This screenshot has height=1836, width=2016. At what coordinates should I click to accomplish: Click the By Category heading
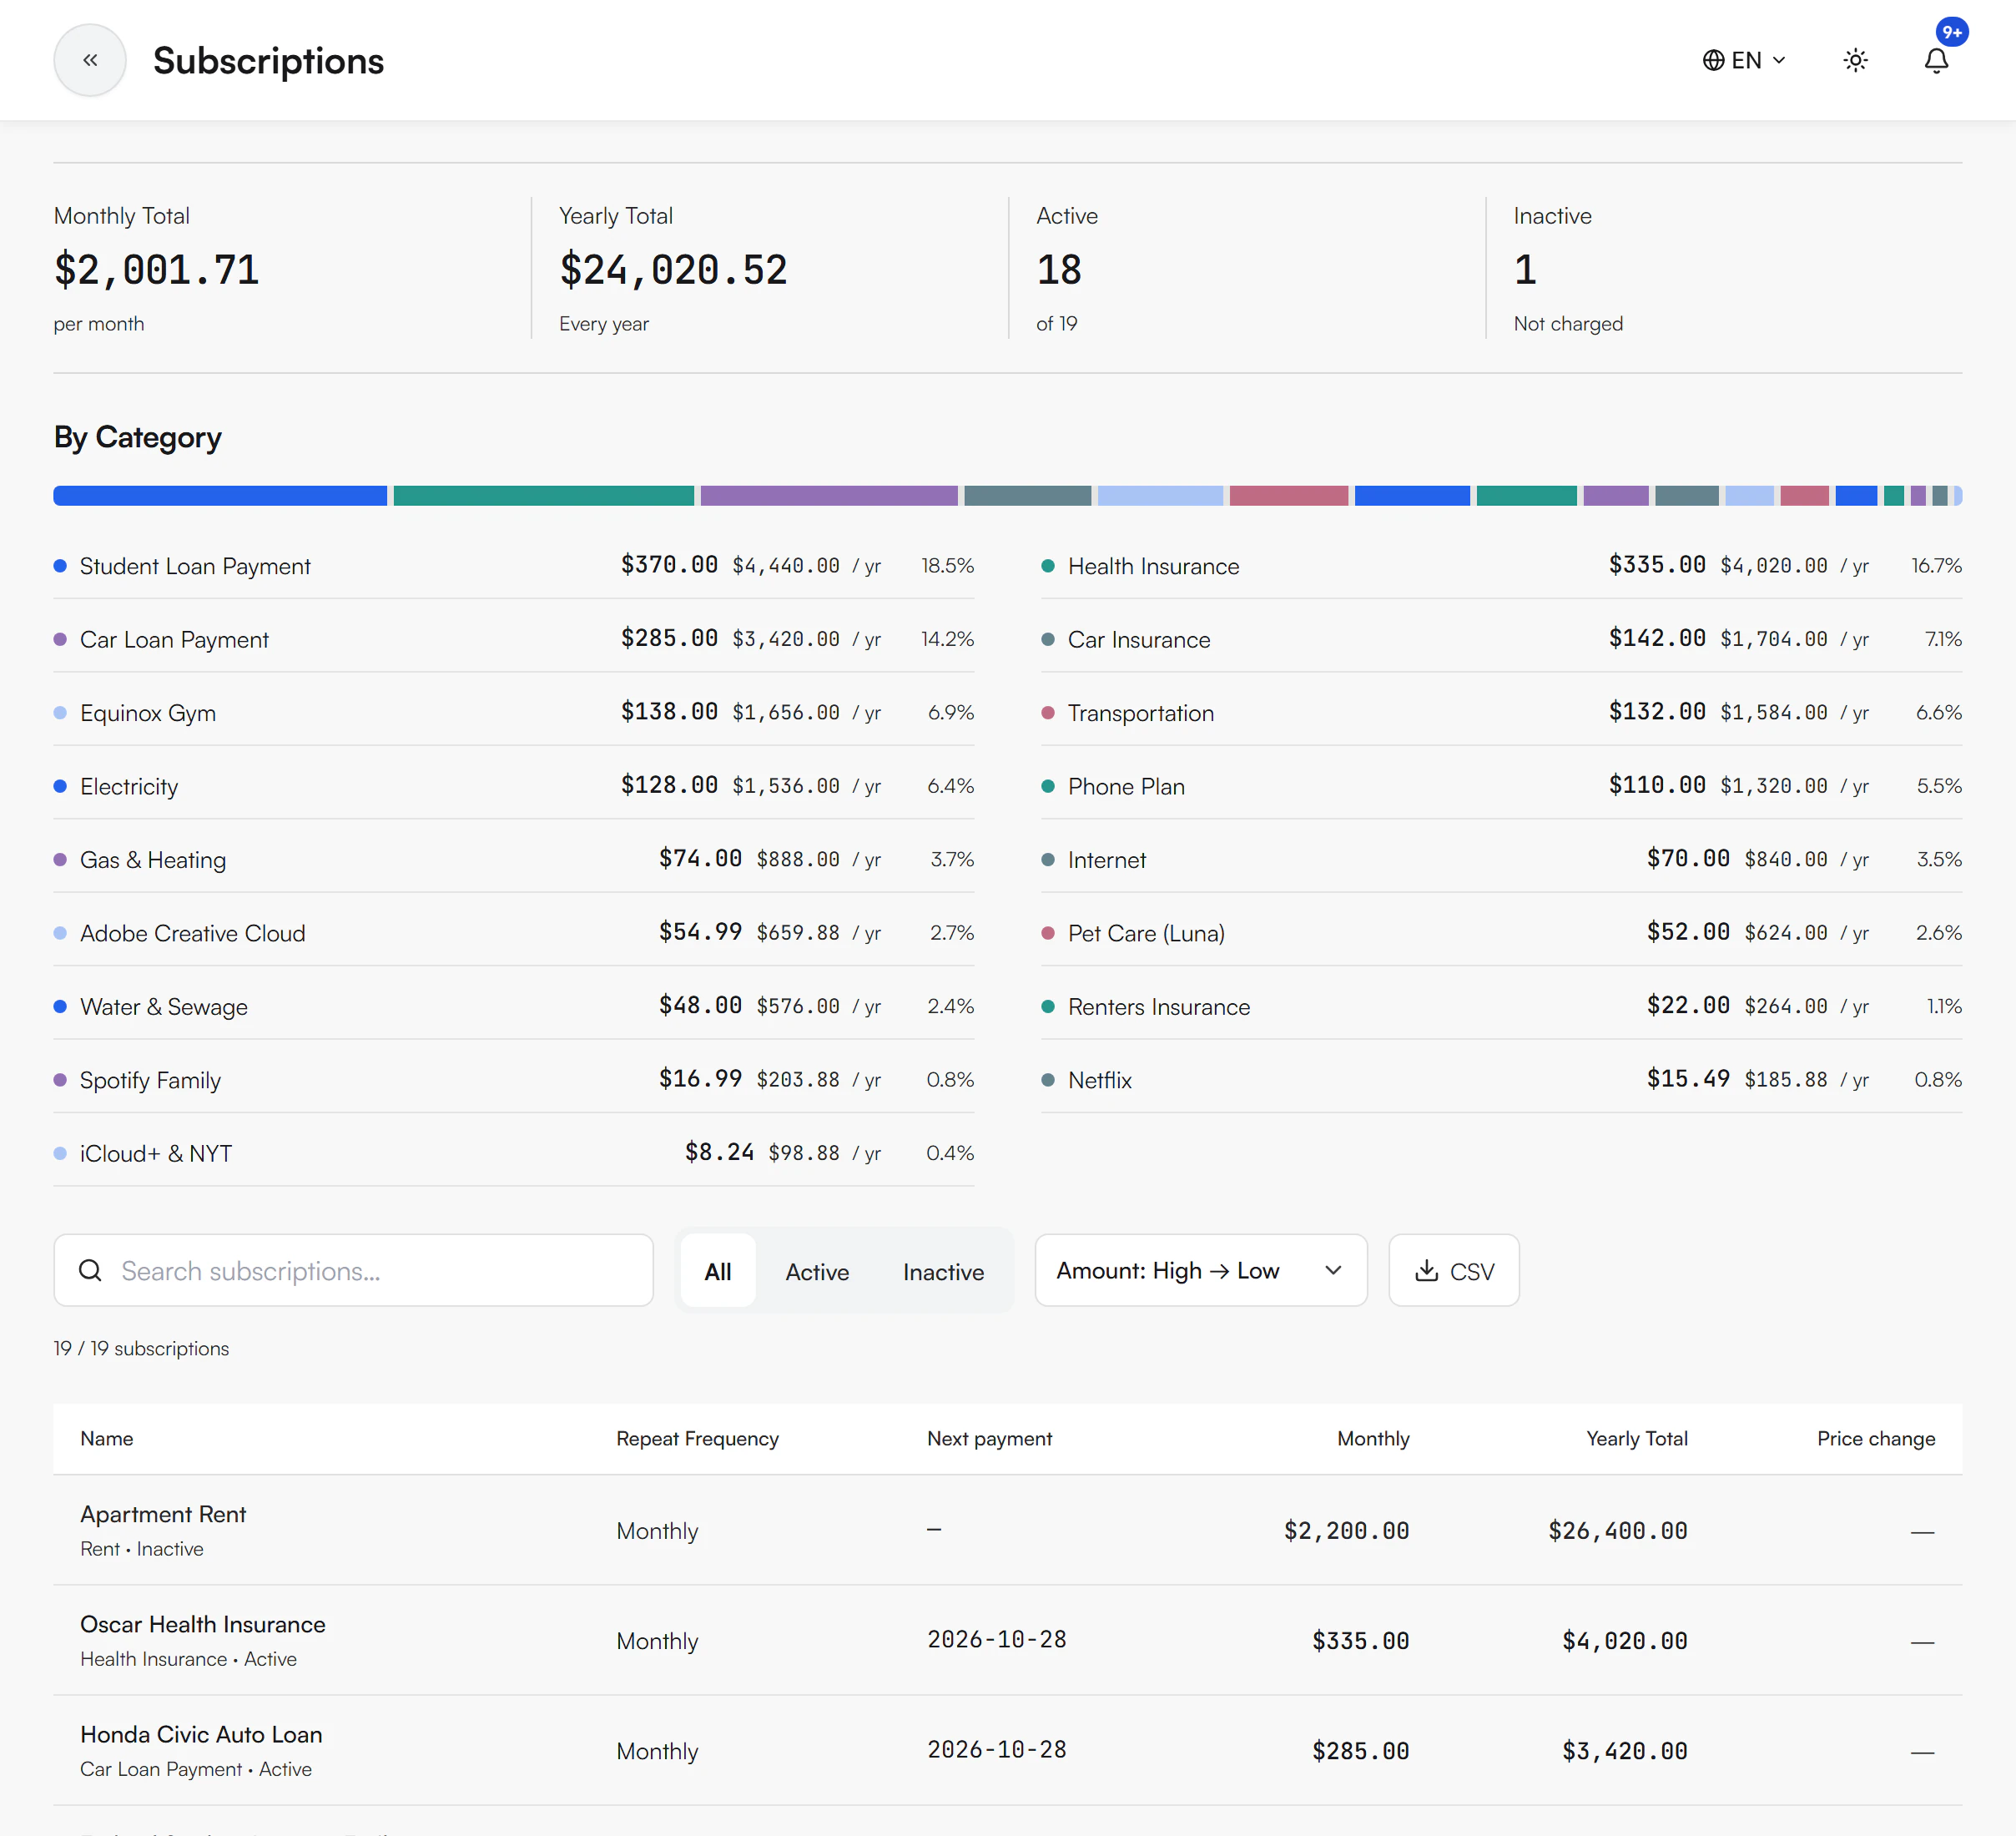[x=138, y=438]
